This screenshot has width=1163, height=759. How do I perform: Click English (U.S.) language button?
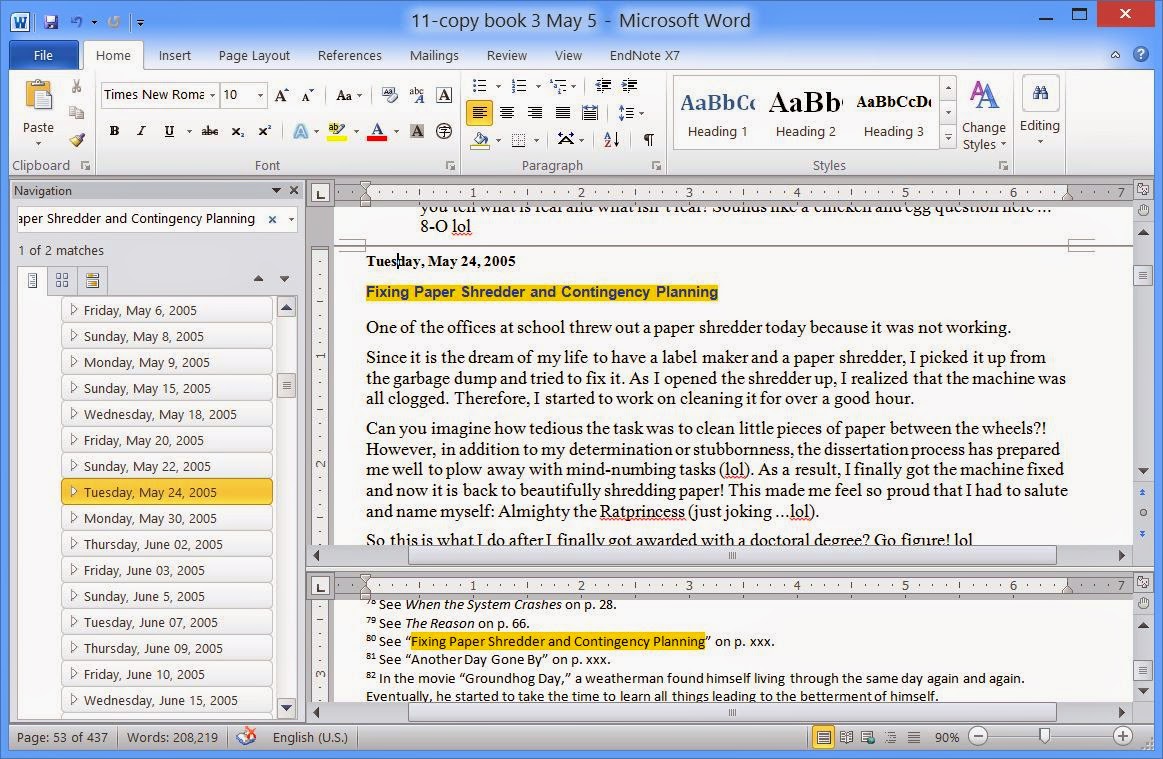coord(310,737)
